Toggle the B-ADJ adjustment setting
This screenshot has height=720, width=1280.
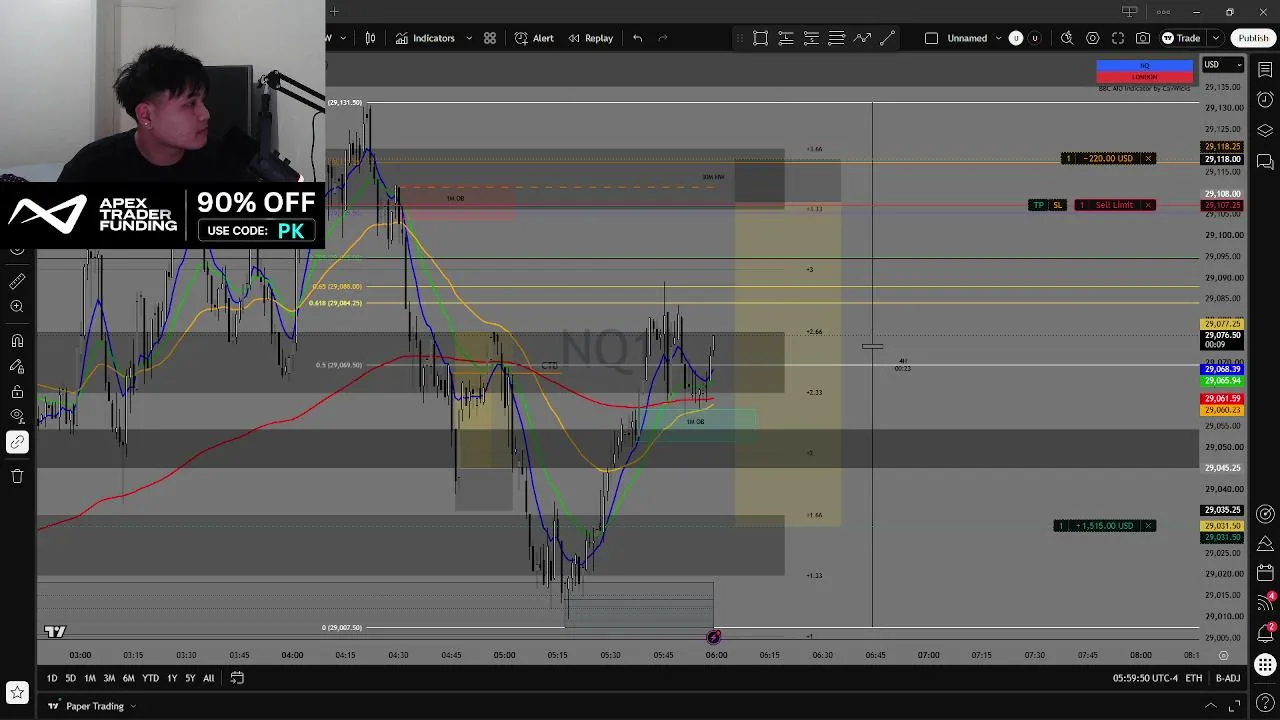click(x=1228, y=678)
